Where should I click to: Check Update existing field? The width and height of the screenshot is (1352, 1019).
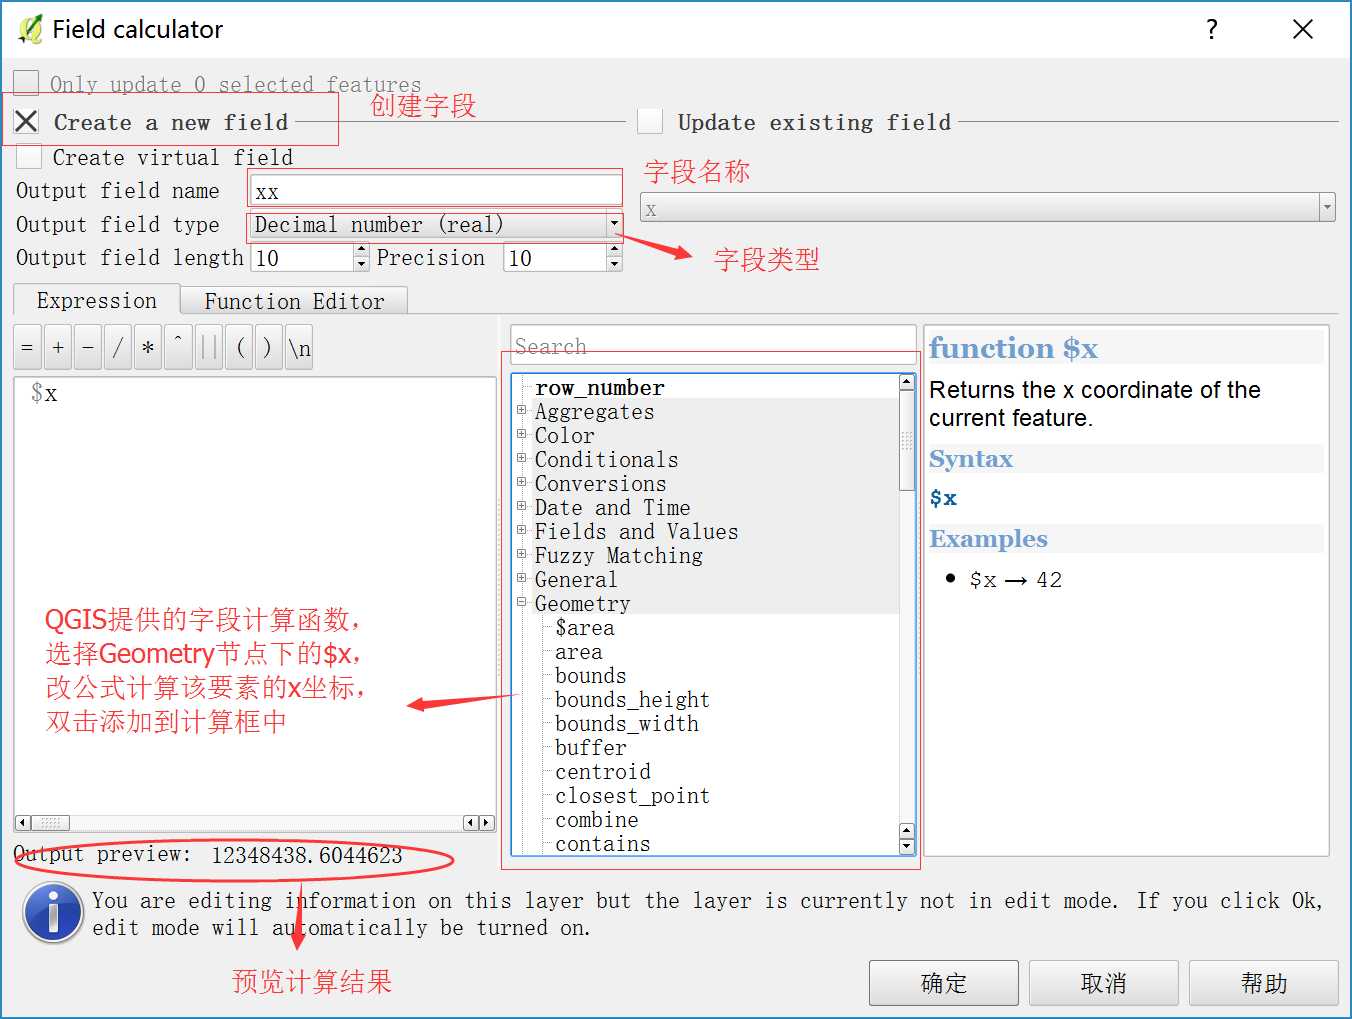coord(650,122)
